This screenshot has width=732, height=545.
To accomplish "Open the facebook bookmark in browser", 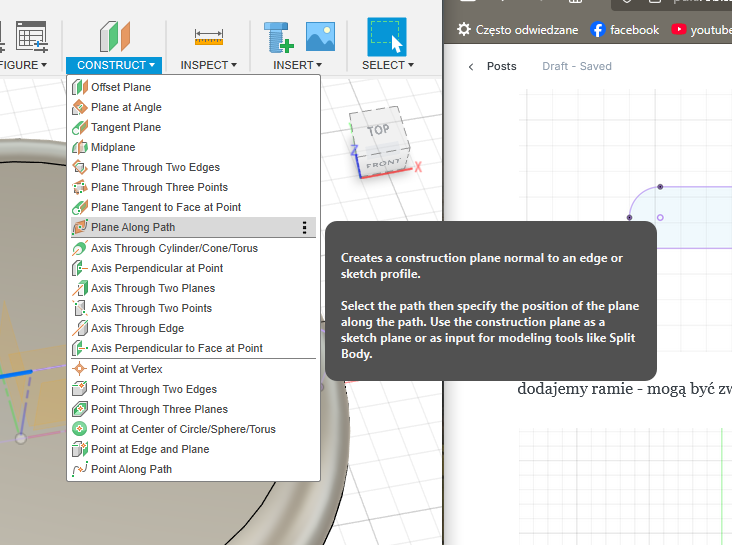I will [625, 30].
